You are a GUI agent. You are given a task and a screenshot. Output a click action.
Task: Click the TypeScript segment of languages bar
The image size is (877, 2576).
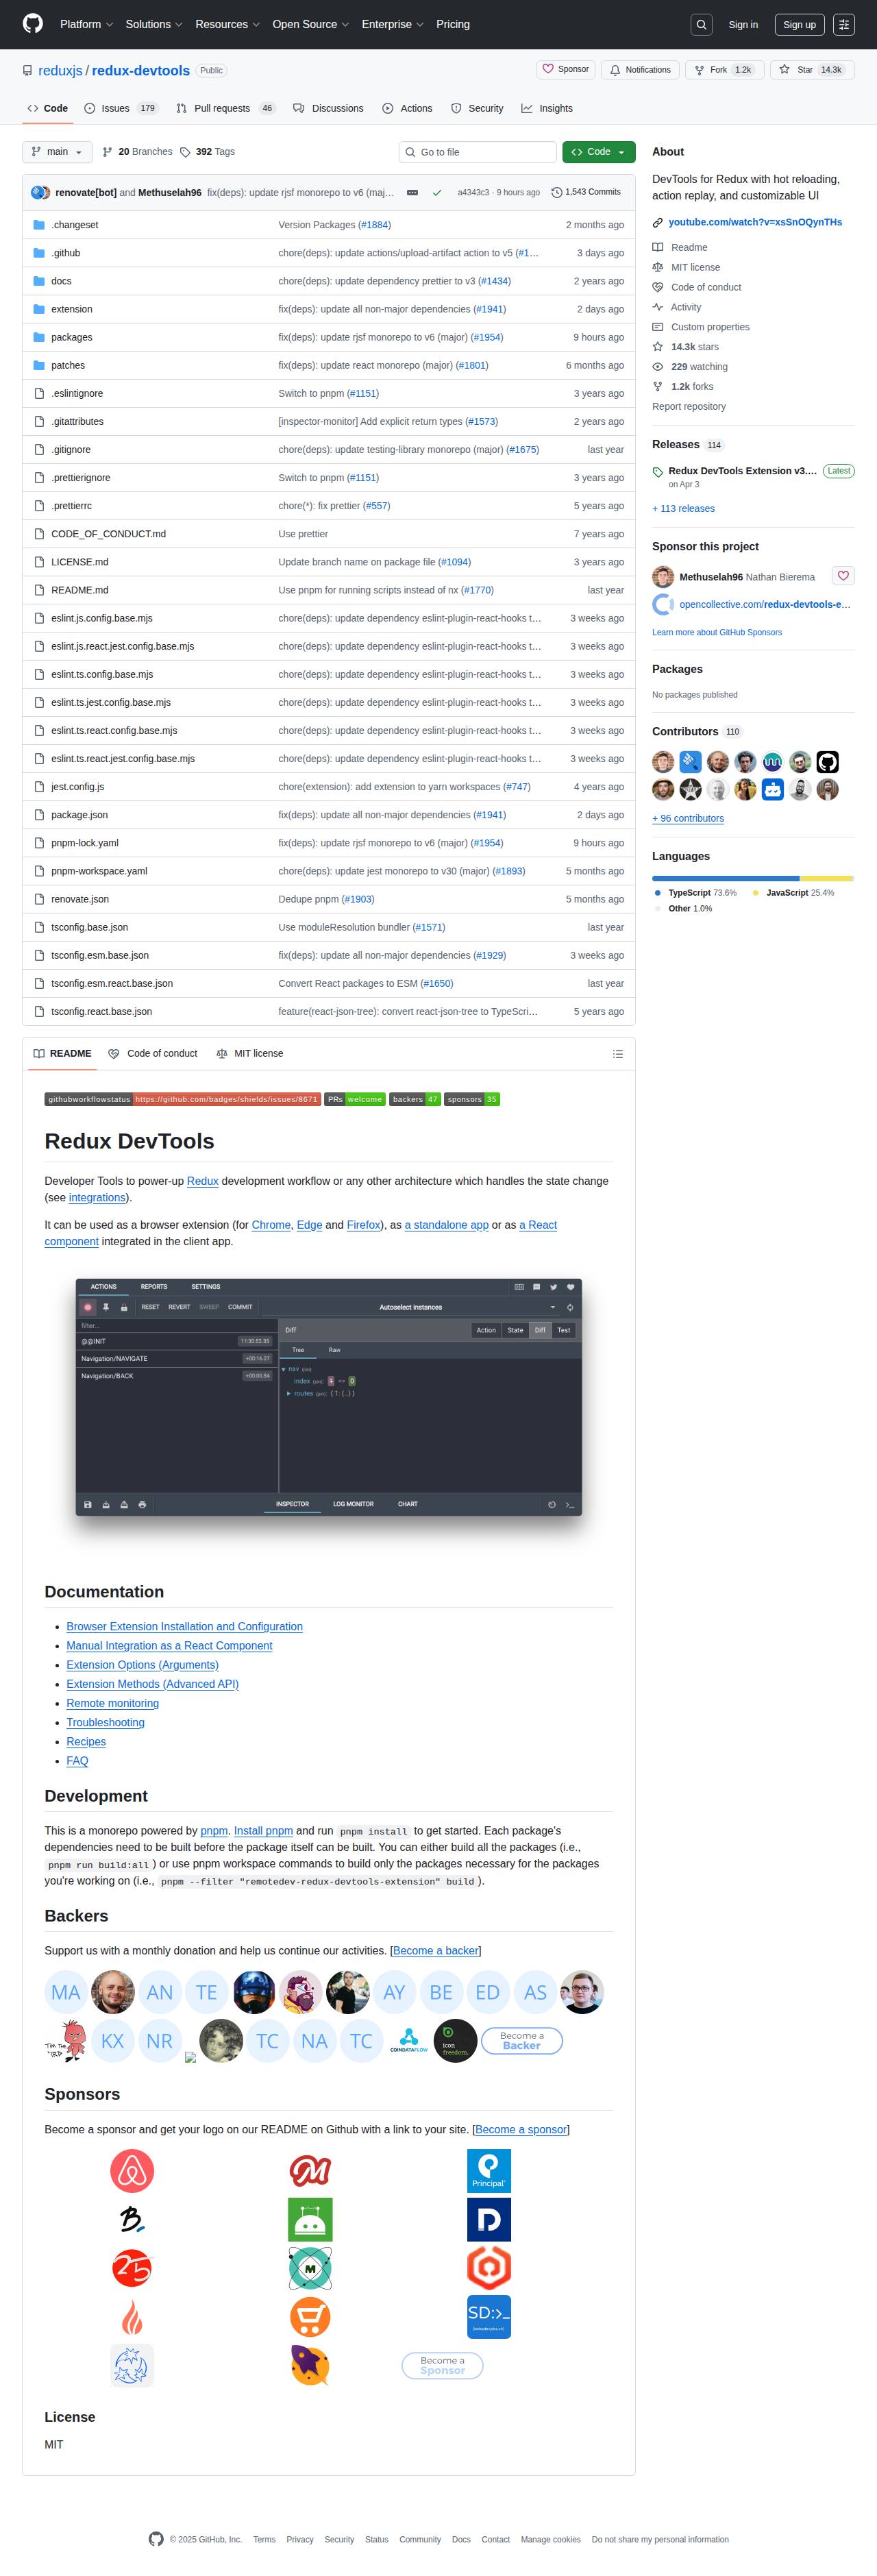coord(725,878)
